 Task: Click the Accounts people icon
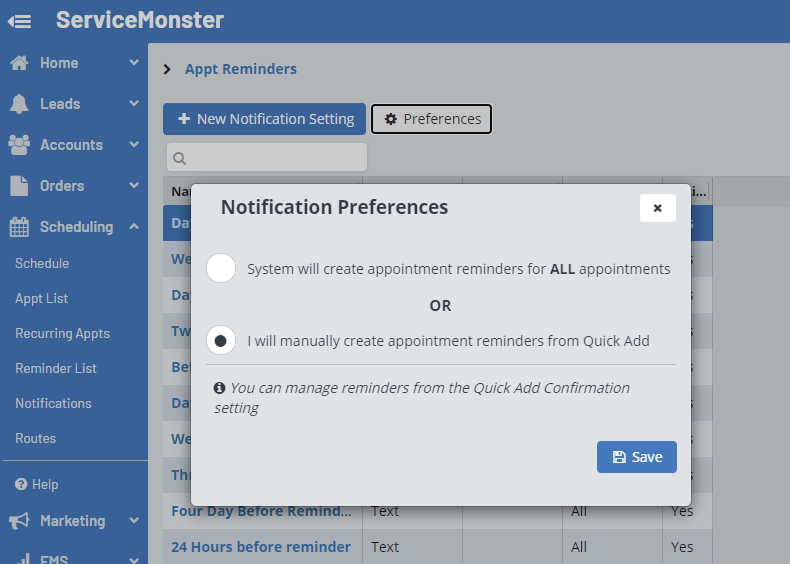click(x=19, y=145)
